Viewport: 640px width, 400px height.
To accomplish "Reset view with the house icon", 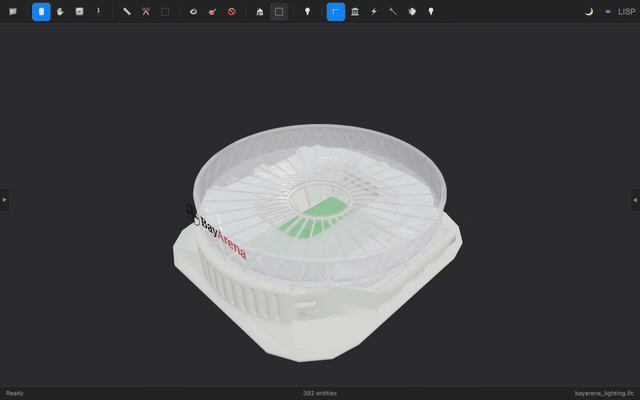I will click(260, 11).
